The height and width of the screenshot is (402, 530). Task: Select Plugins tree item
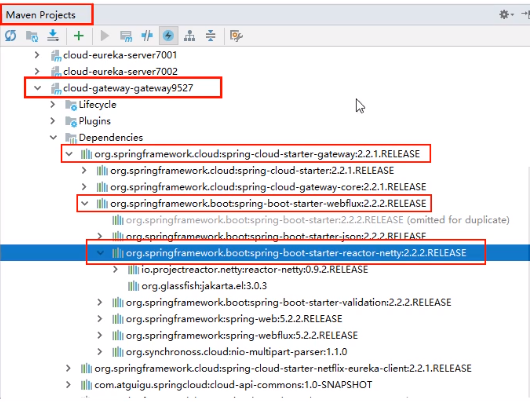(x=95, y=121)
